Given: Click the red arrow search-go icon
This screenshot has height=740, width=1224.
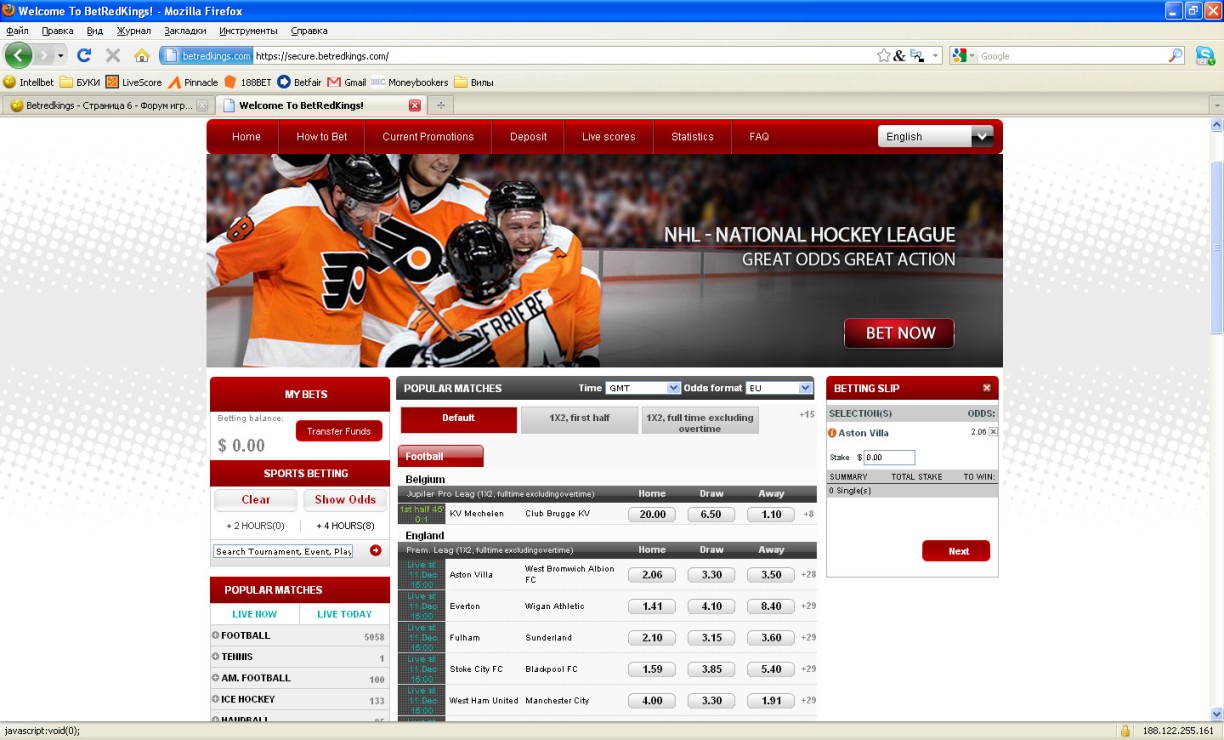Looking at the screenshot, I should click(x=375, y=550).
